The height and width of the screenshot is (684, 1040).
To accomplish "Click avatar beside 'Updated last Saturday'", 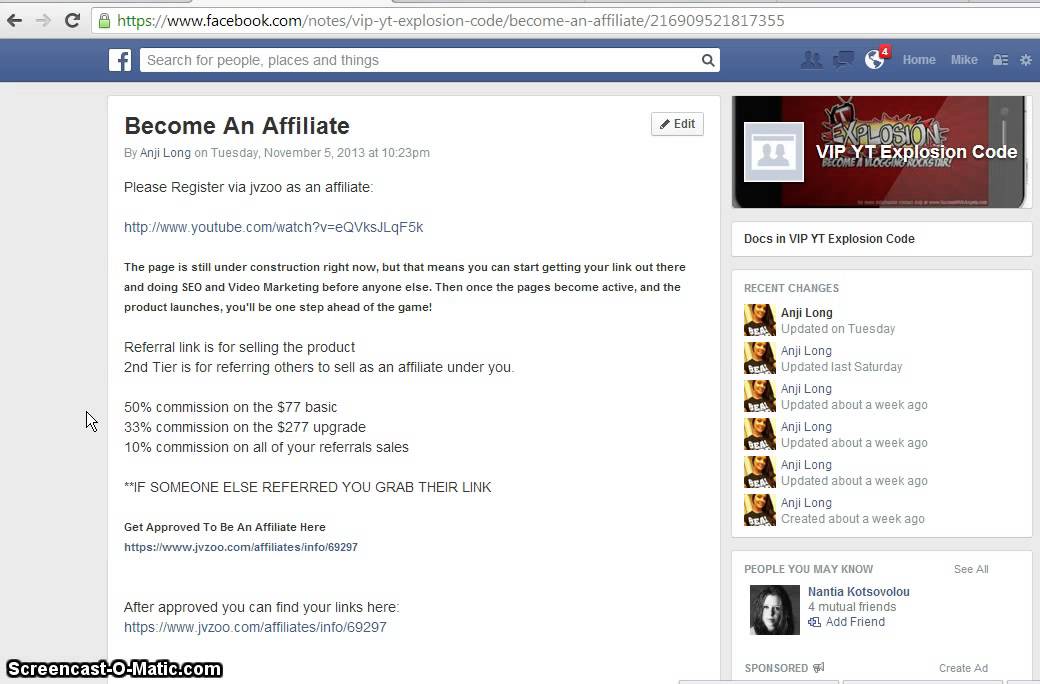I will click(x=760, y=358).
